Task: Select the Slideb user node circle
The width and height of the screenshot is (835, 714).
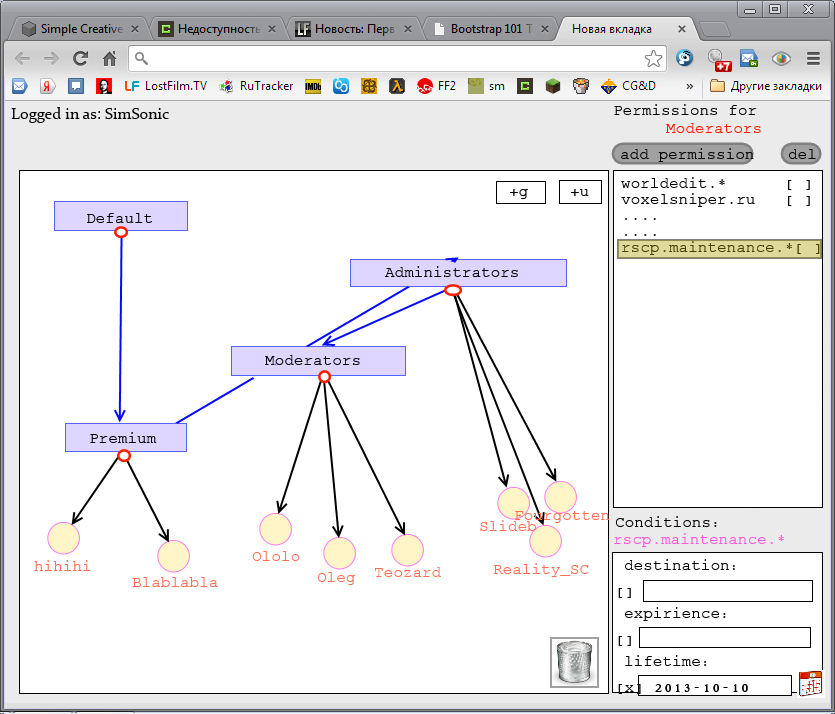Action: 513,503
